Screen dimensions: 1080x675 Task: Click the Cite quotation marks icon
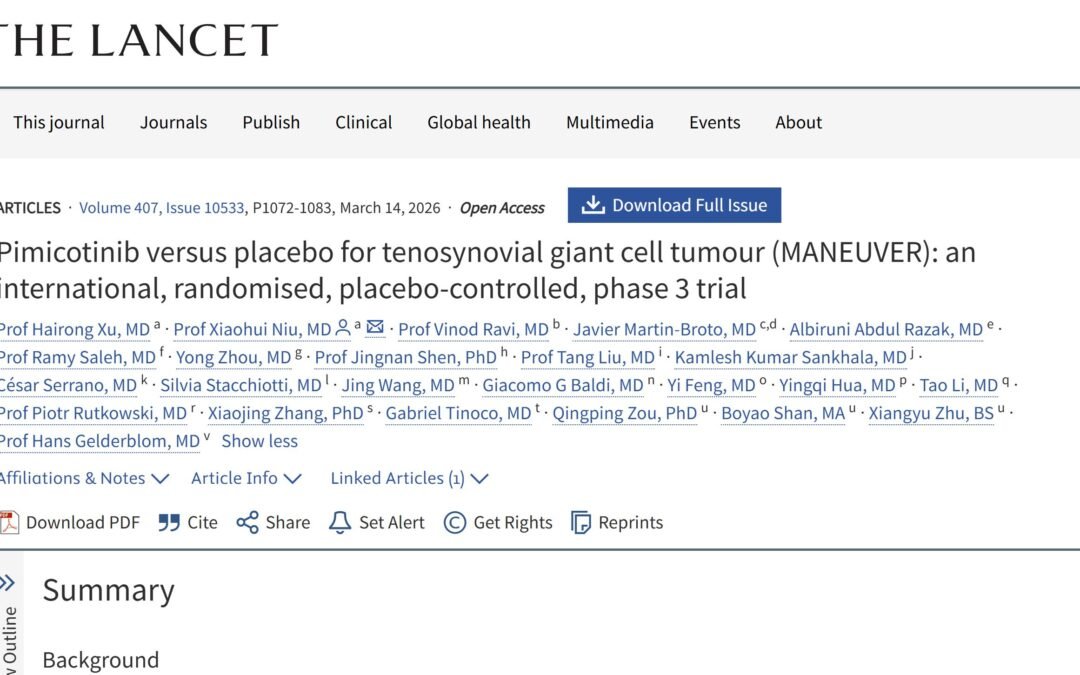169,522
